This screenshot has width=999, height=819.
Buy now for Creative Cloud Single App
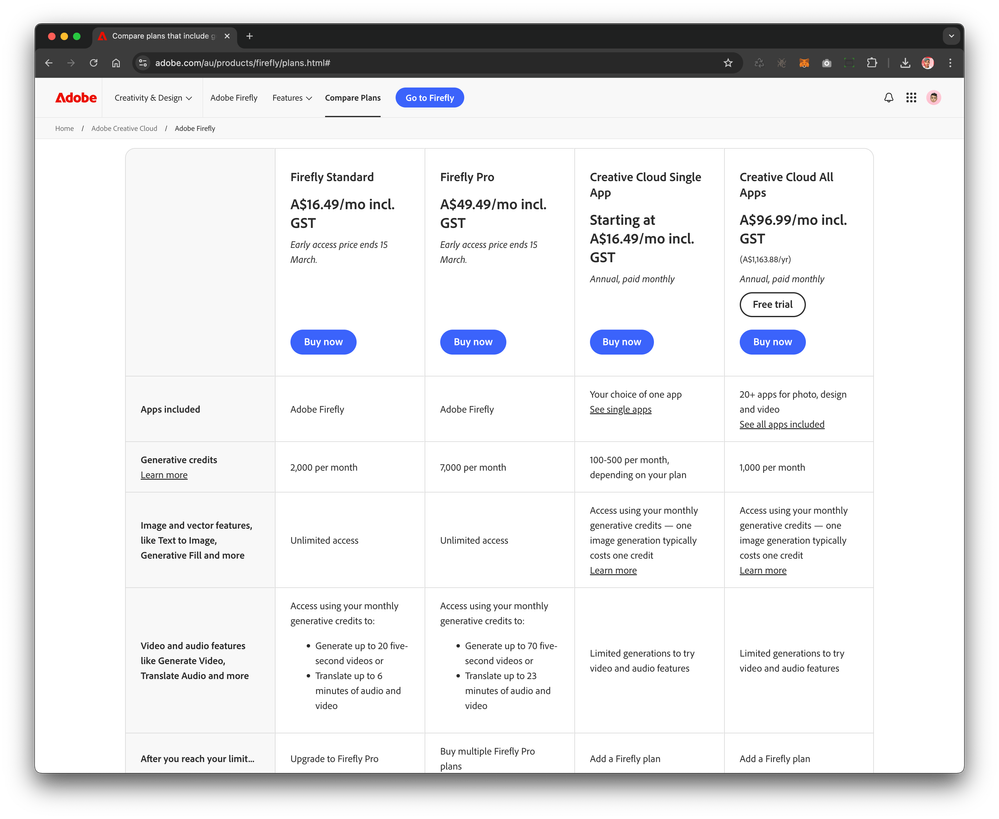pos(622,342)
